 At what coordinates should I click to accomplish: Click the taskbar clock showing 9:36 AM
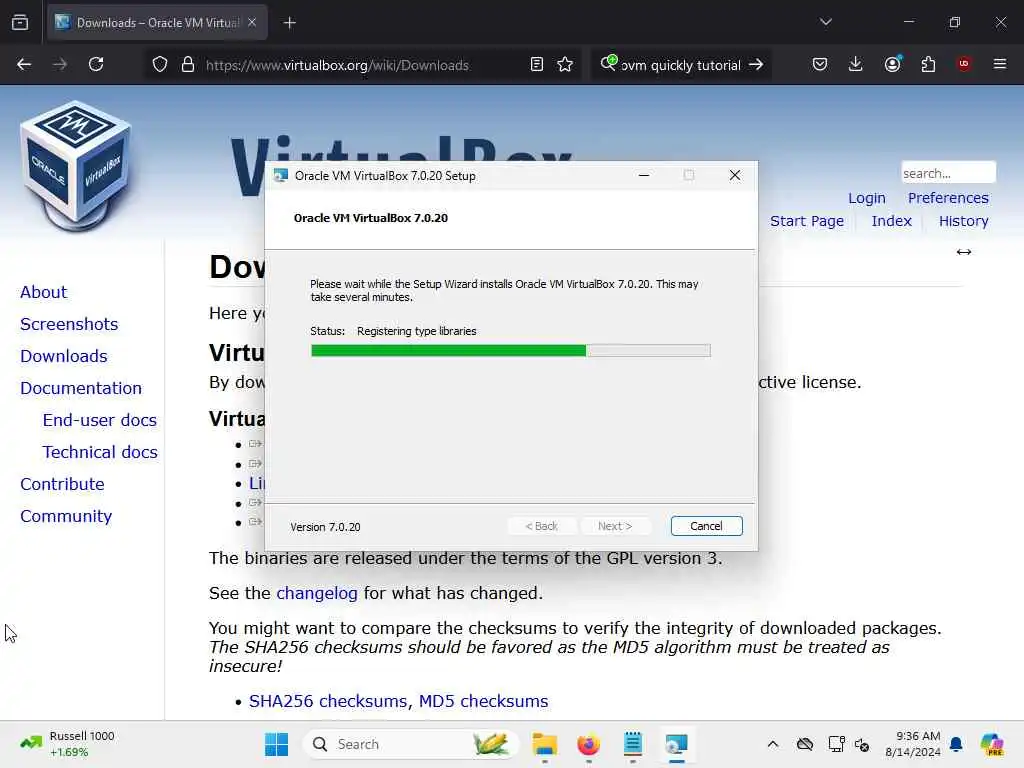(912, 744)
